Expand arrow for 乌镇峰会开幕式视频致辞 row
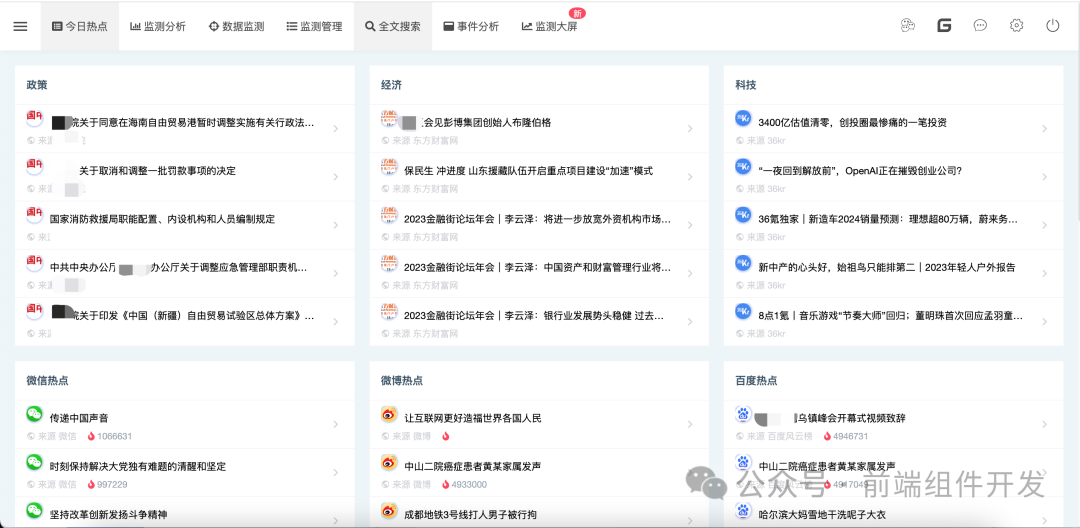 click(x=1044, y=424)
